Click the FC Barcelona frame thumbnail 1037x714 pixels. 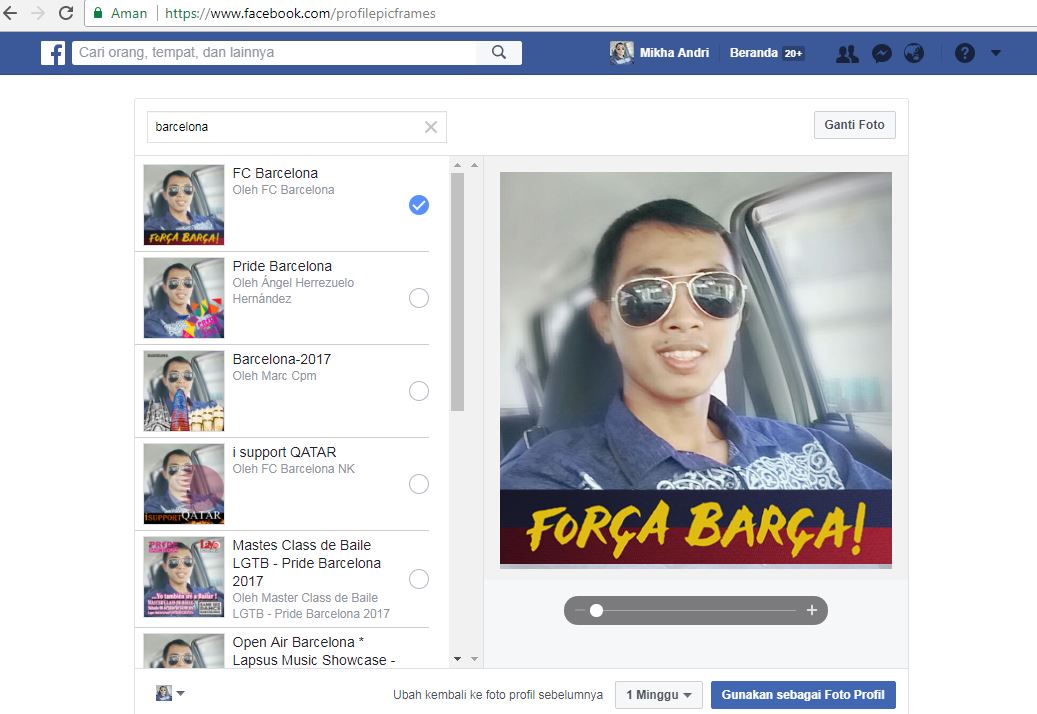pos(184,205)
